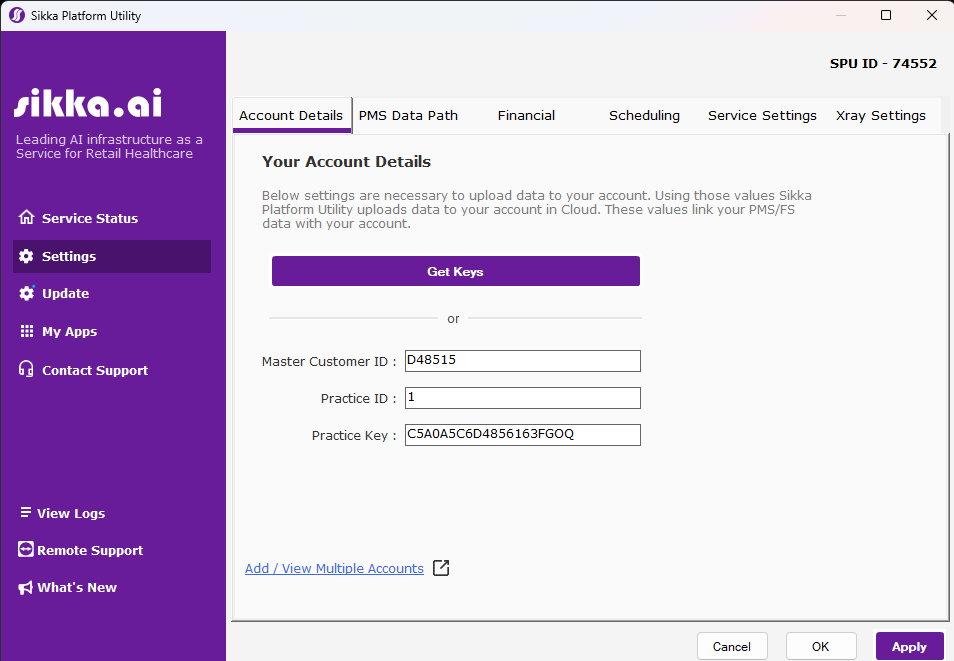Click the Get Keys button
This screenshot has width=954, height=661.
pyautogui.click(x=456, y=271)
